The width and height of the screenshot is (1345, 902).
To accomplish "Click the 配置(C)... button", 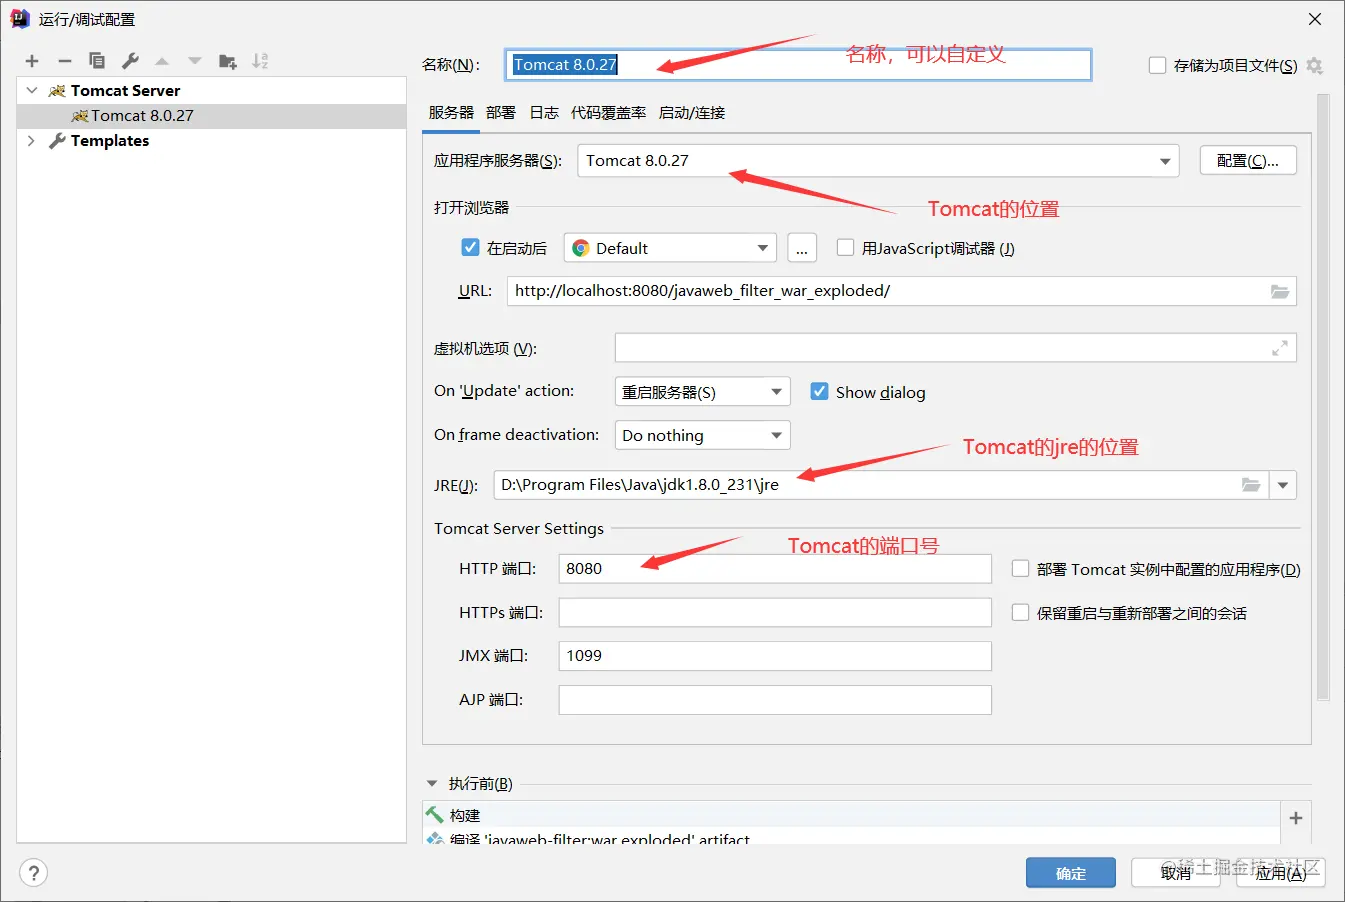I will click(x=1248, y=161).
